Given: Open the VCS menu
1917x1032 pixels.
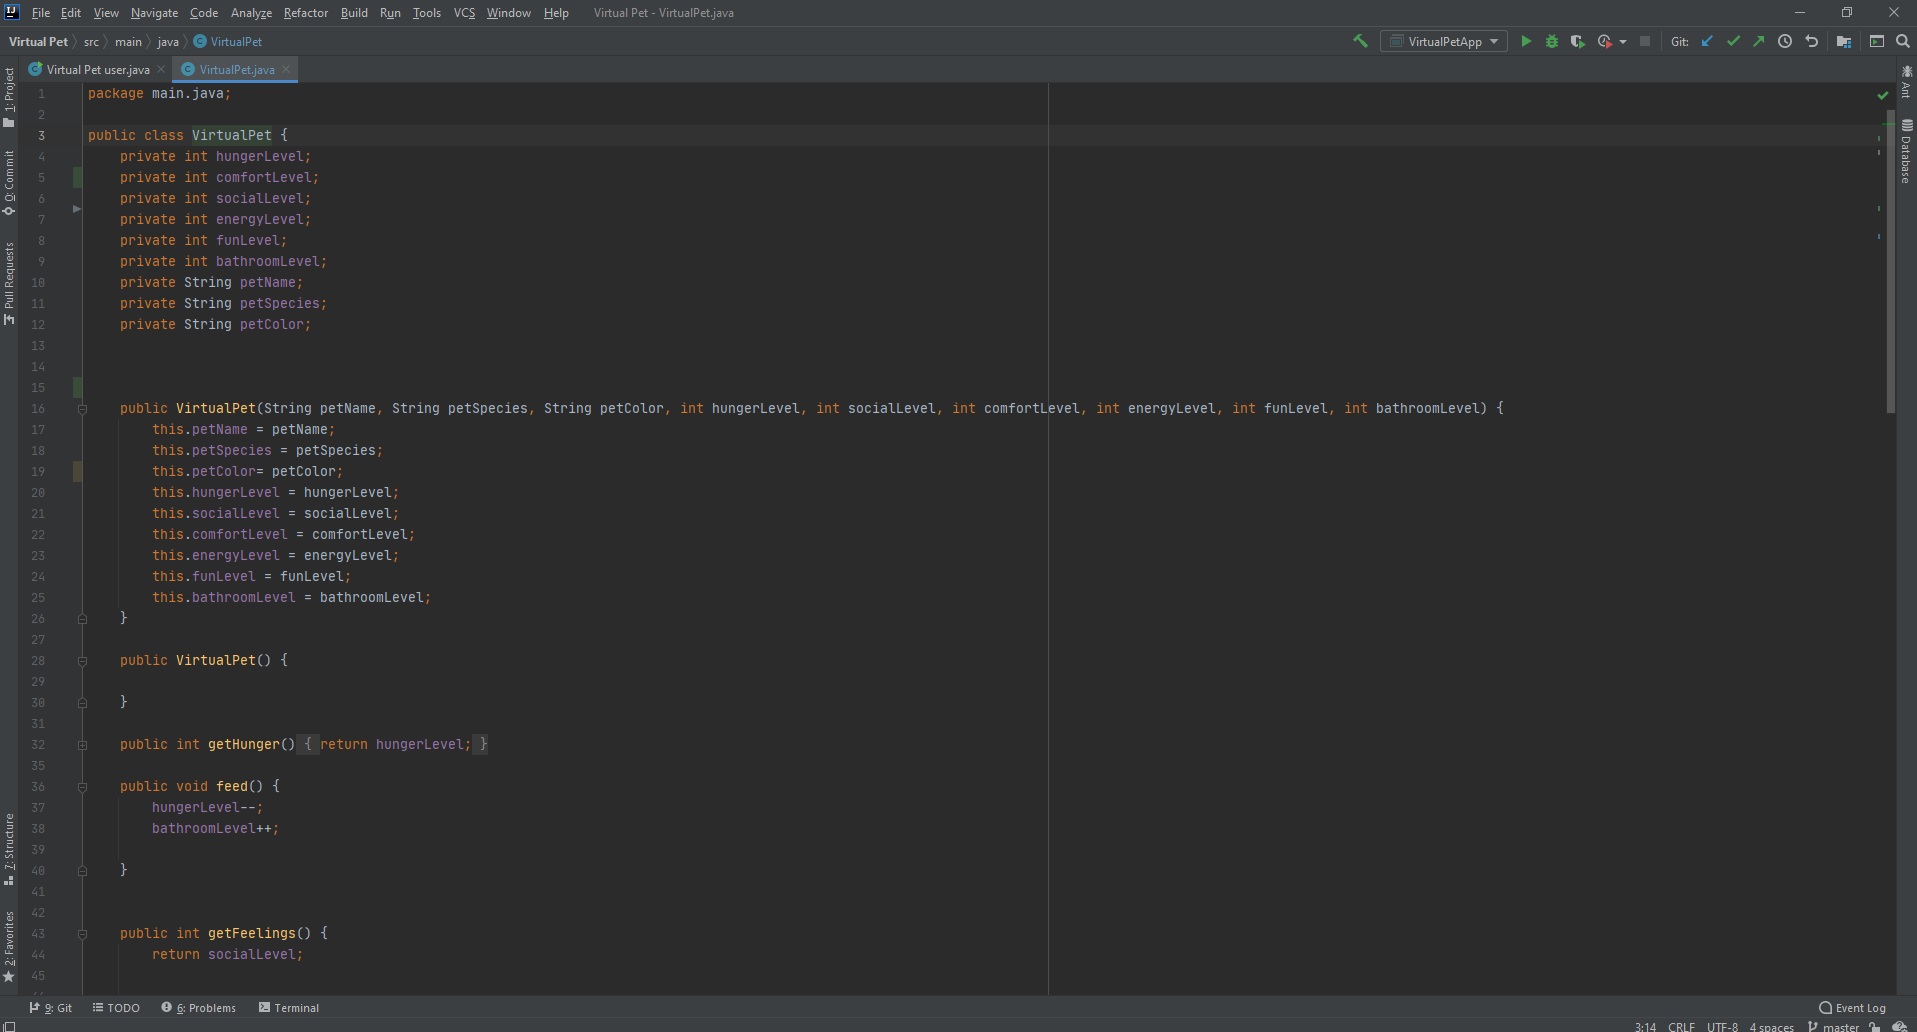Looking at the screenshot, I should 464,13.
